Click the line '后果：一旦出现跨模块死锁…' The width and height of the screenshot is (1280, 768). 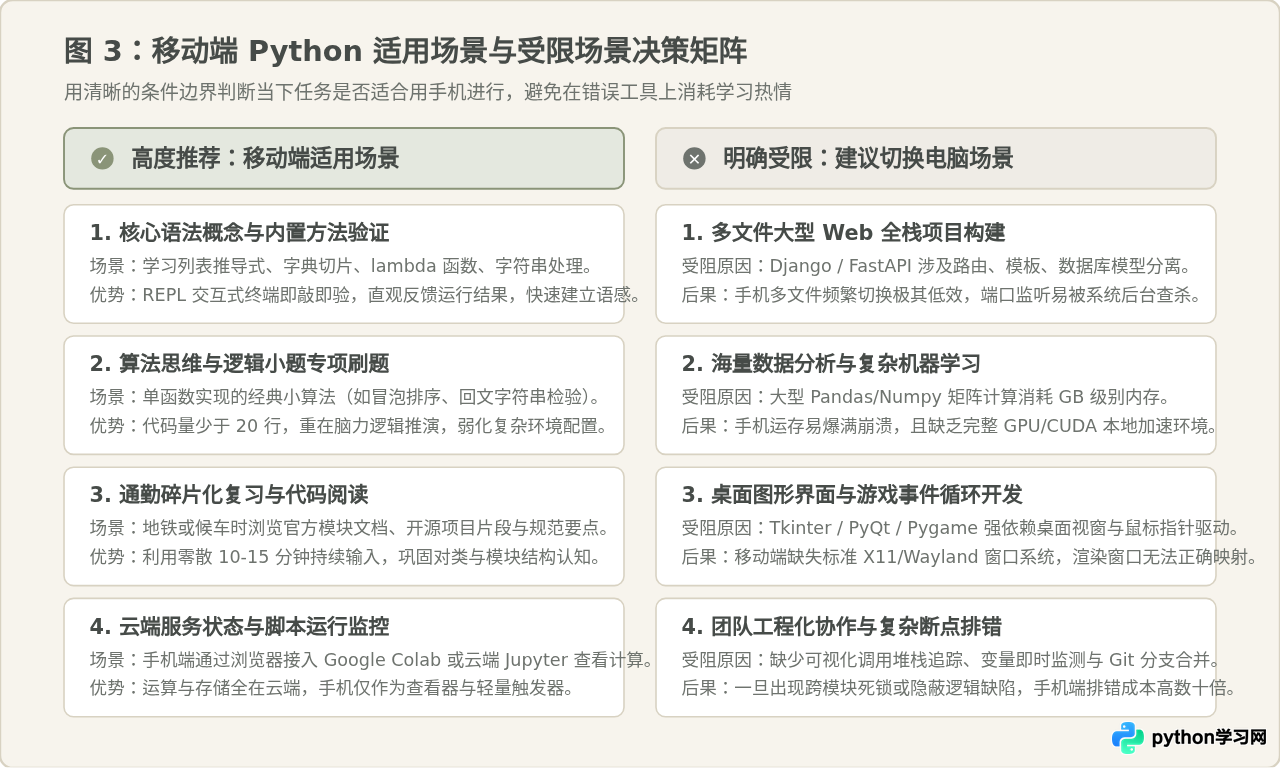[960, 689]
